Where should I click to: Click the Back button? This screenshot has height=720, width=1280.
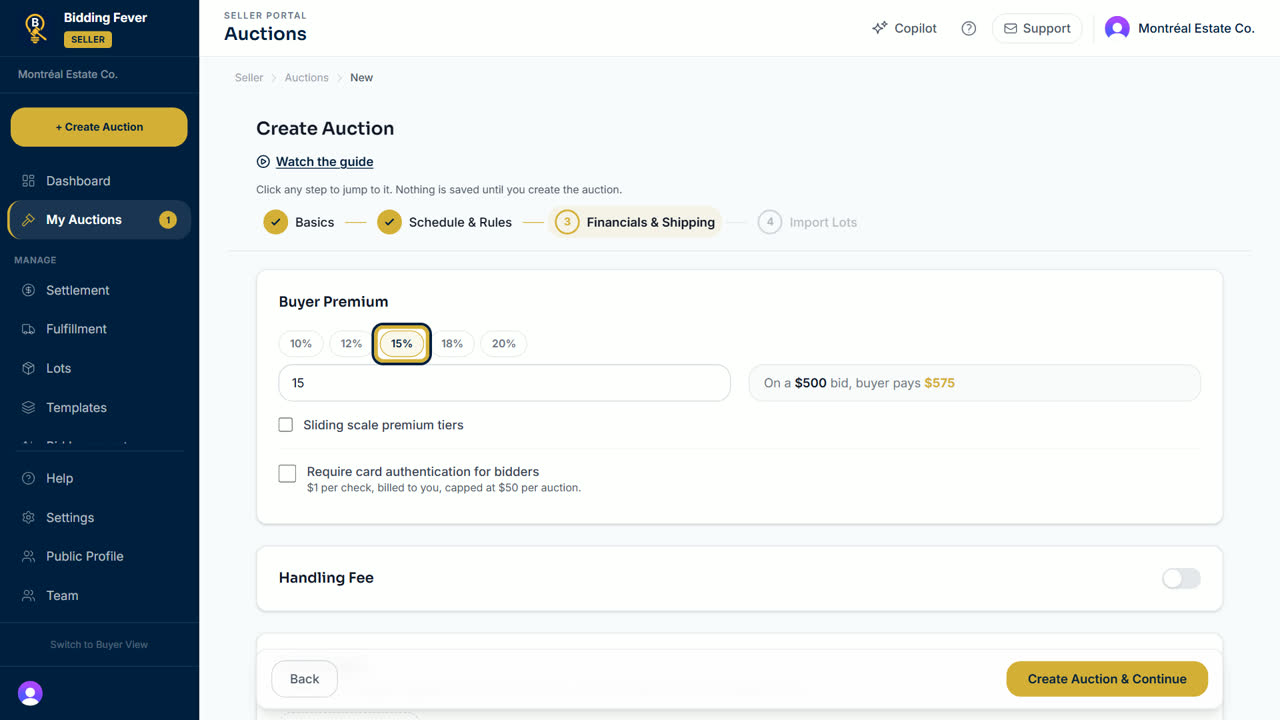pos(304,679)
